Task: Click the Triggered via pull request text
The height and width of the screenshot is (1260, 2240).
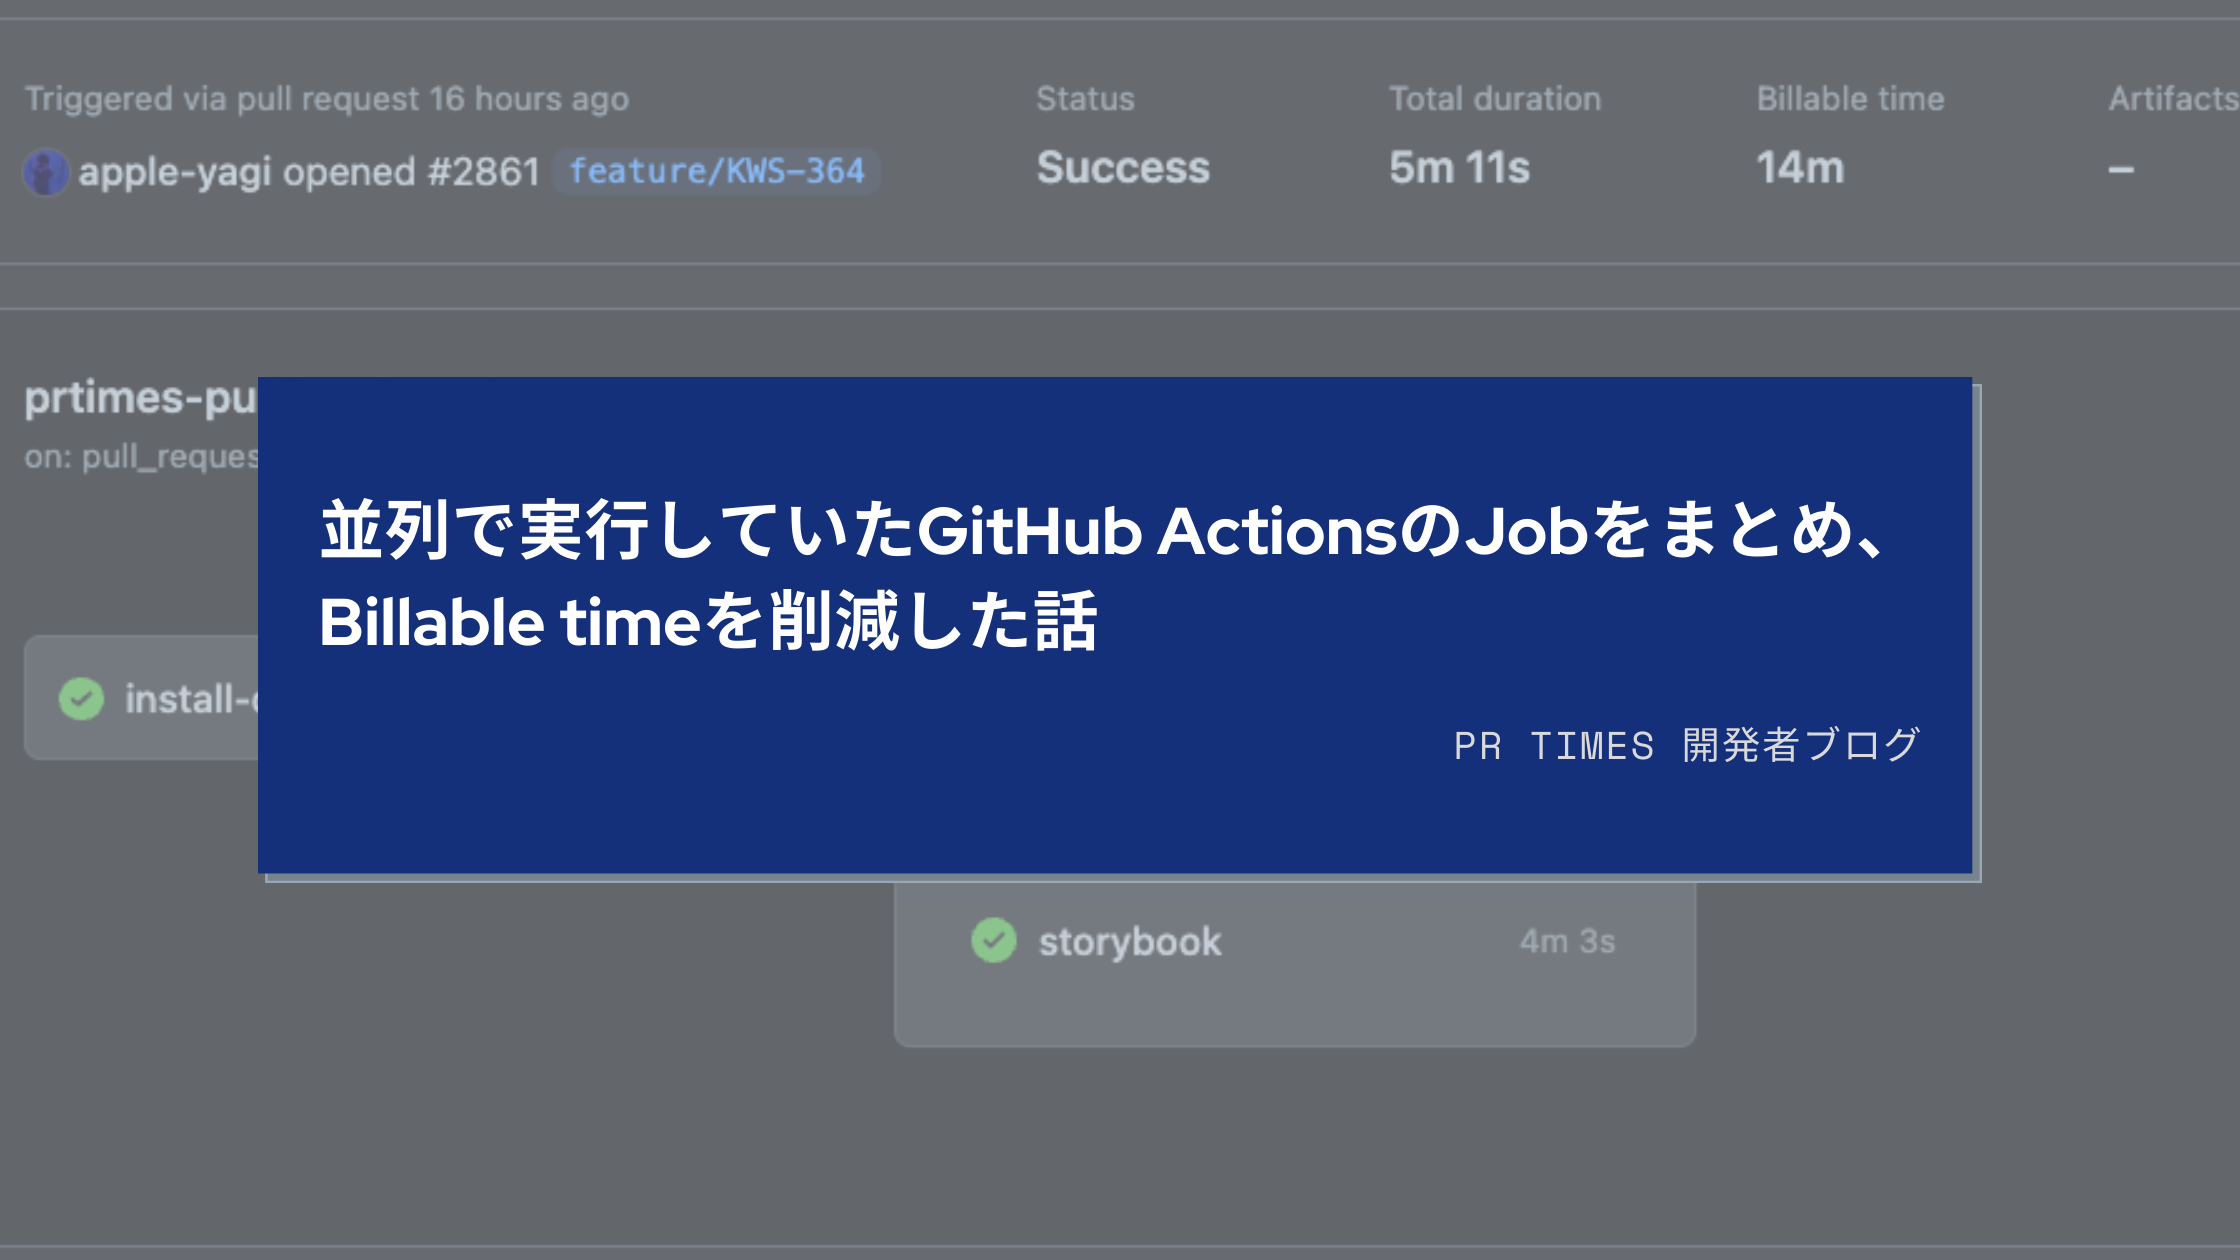Action: pos(327,99)
